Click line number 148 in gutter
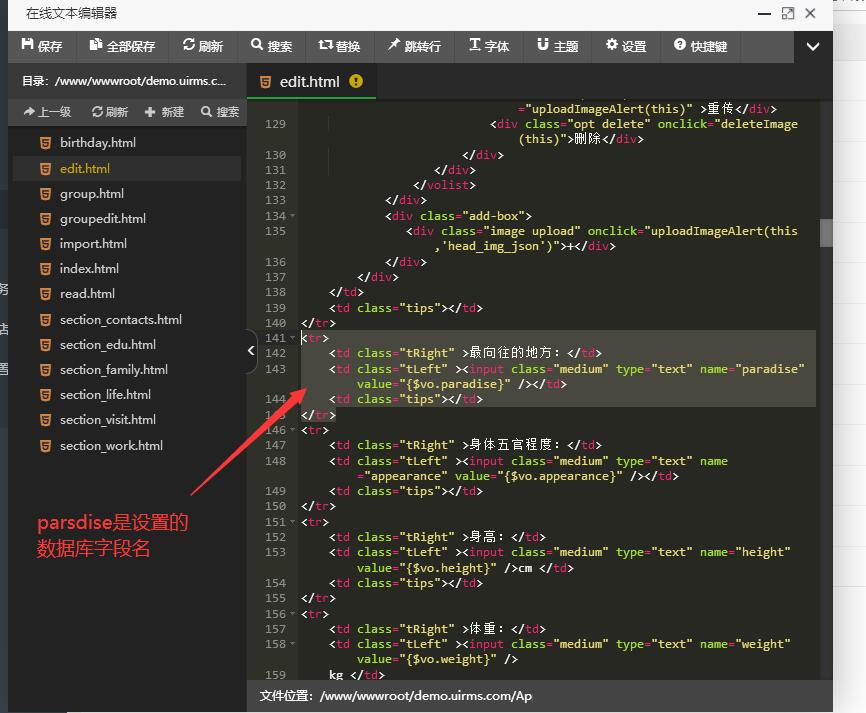The width and height of the screenshot is (866, 713). (x=275, y=461)
